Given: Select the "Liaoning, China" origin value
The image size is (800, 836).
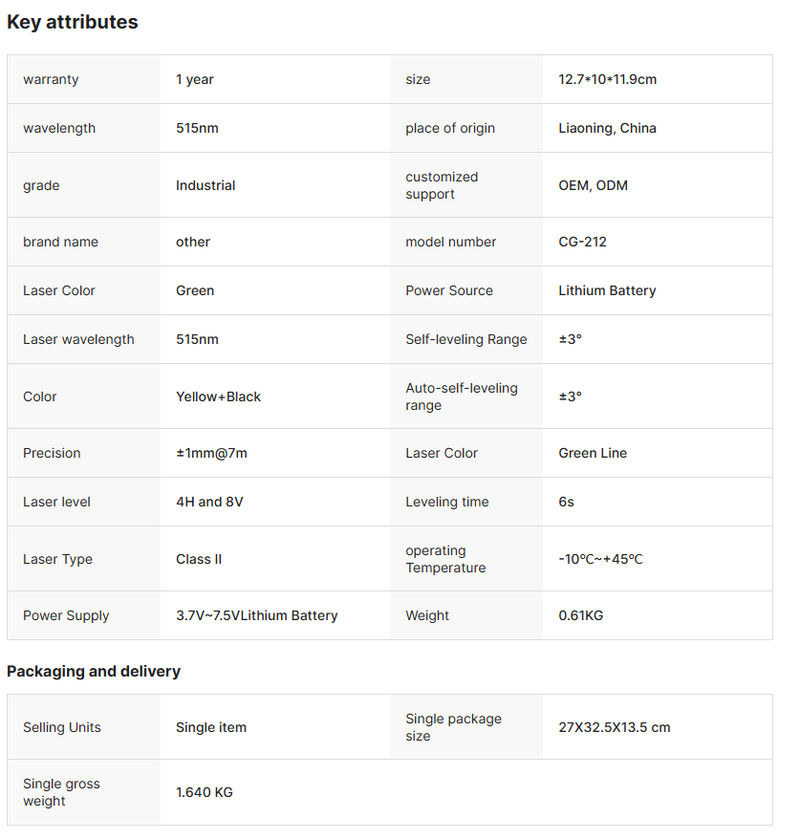Looking at the screenshot, I should click(x=607, y=128).
